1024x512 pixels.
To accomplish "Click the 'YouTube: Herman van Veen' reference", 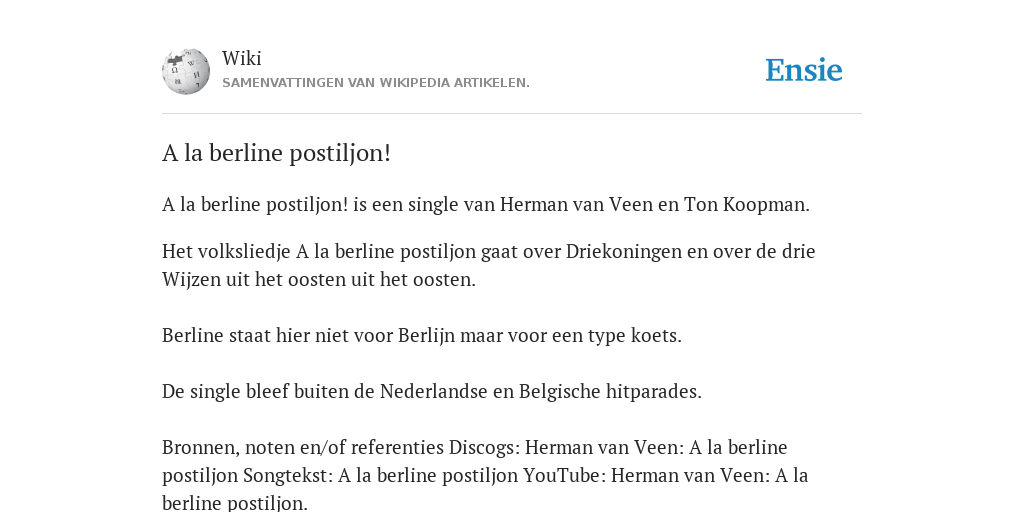I will pos(647,475).
